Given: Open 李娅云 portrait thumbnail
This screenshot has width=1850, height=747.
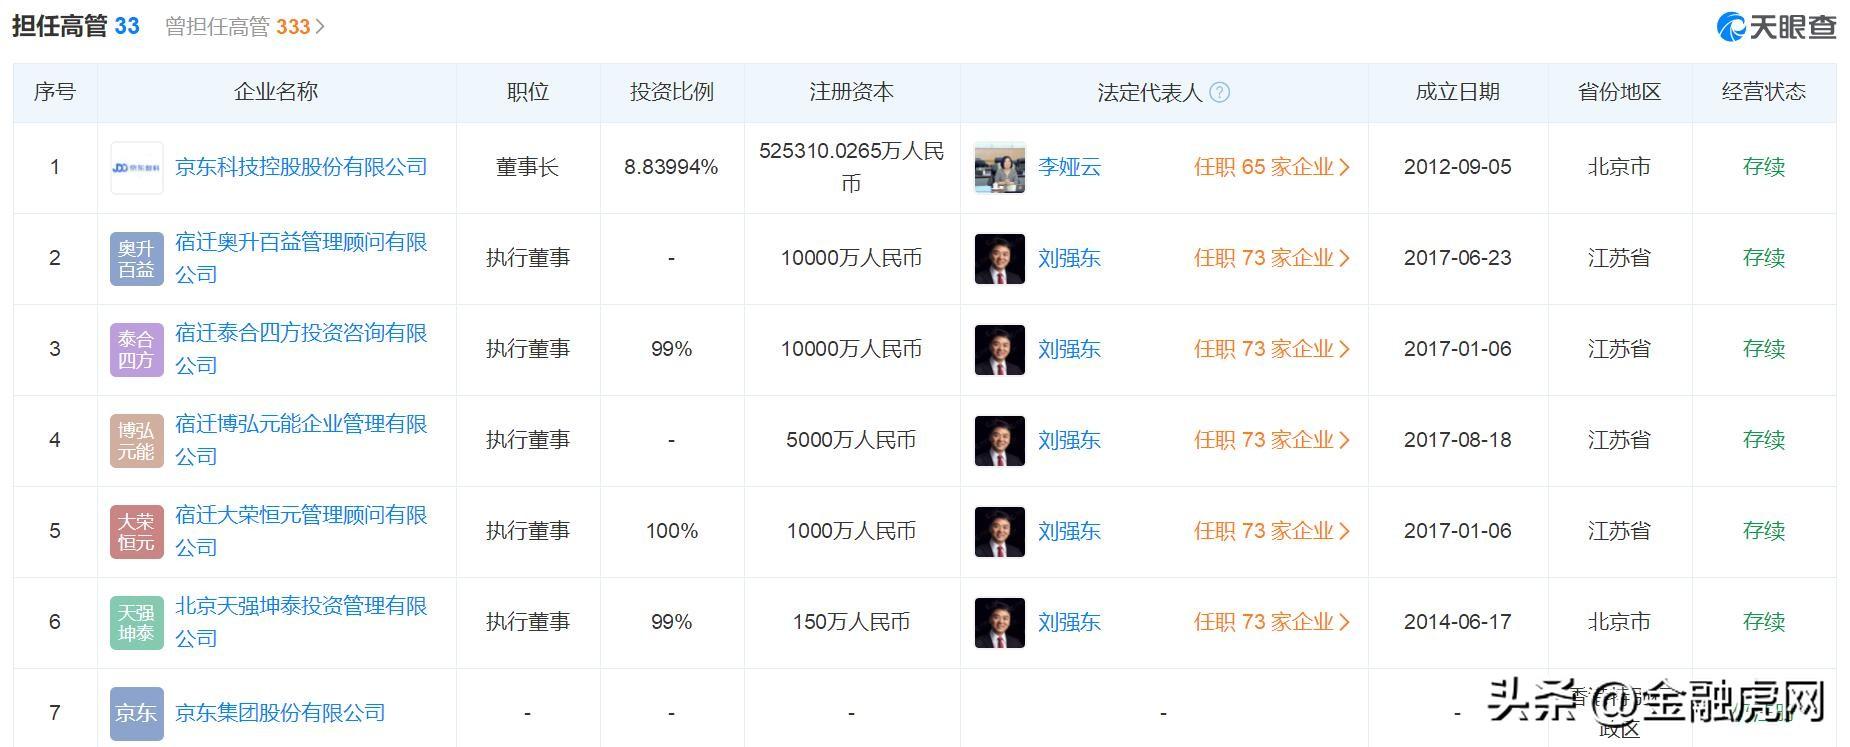Looking at the screenshot, I should pyautogui.click(x=1000, y=168).
